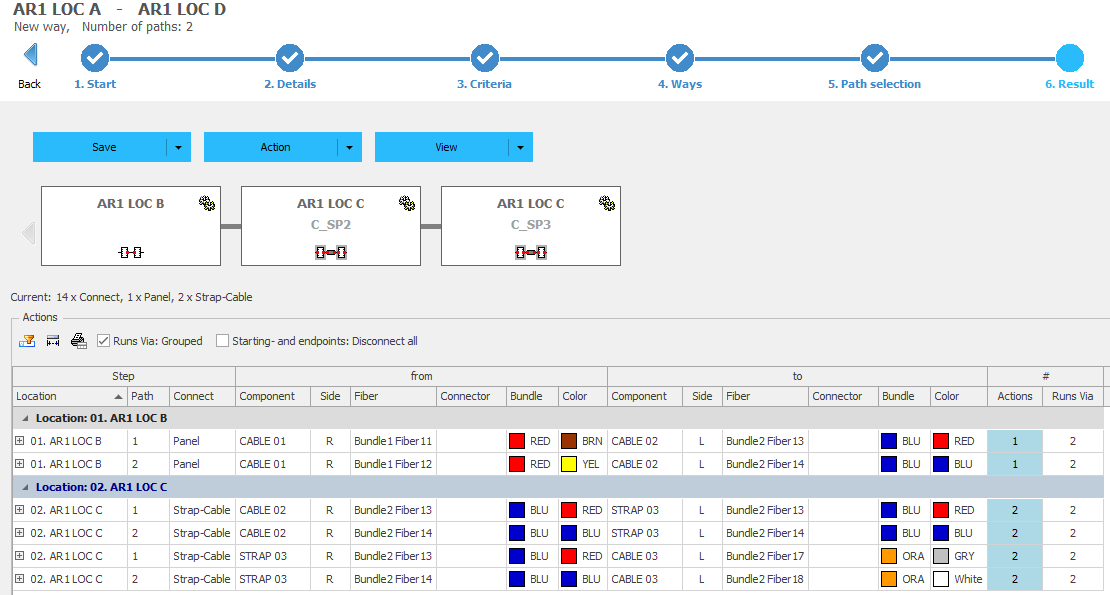1110x595 pixels.
Task: Click the Back arrow icon
Action: tap(30, 55)
